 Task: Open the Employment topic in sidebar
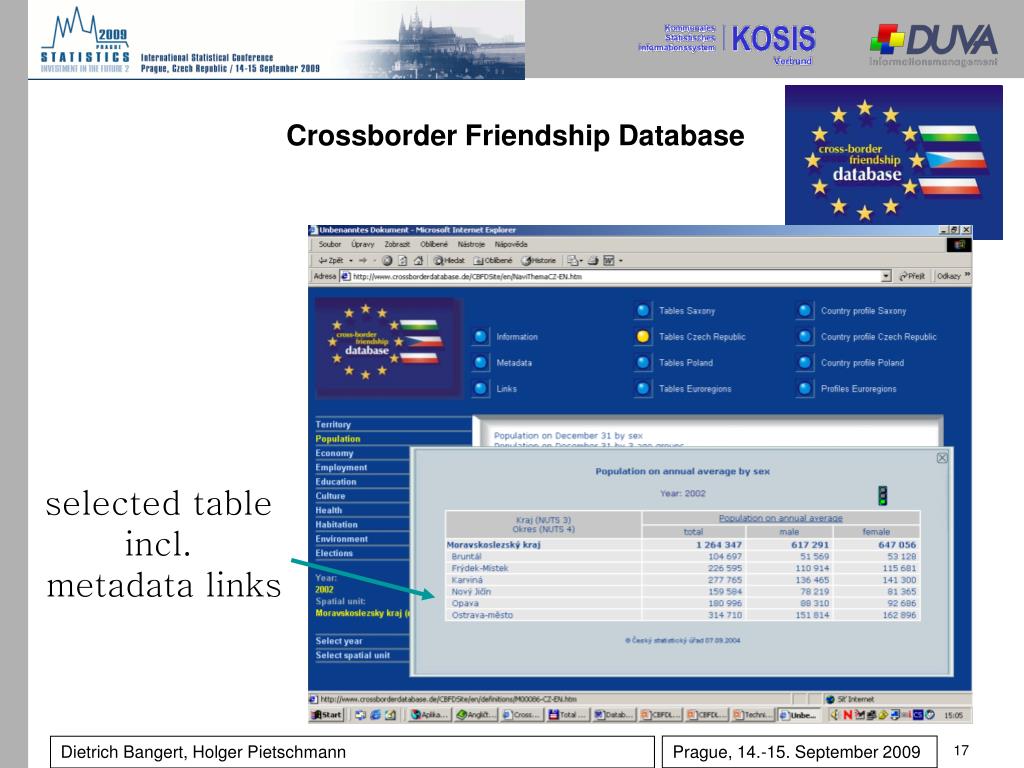(x=342, y=468)
